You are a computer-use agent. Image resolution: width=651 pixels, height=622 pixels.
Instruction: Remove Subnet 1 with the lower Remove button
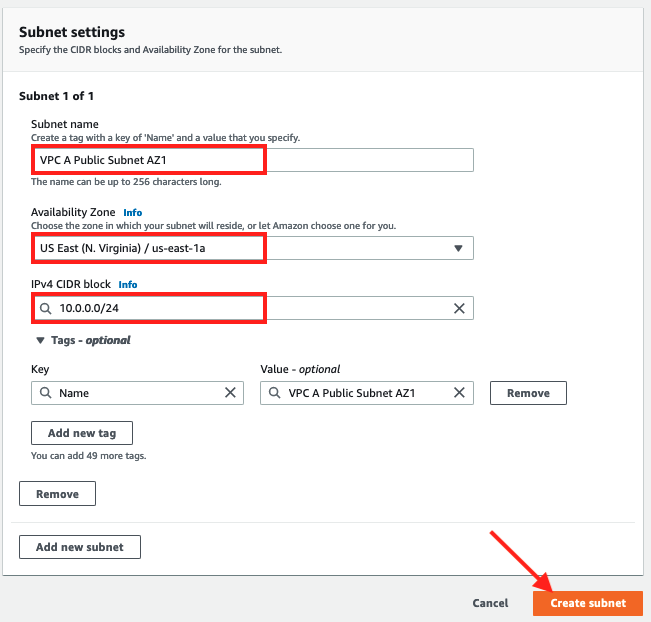coord(57,494)
